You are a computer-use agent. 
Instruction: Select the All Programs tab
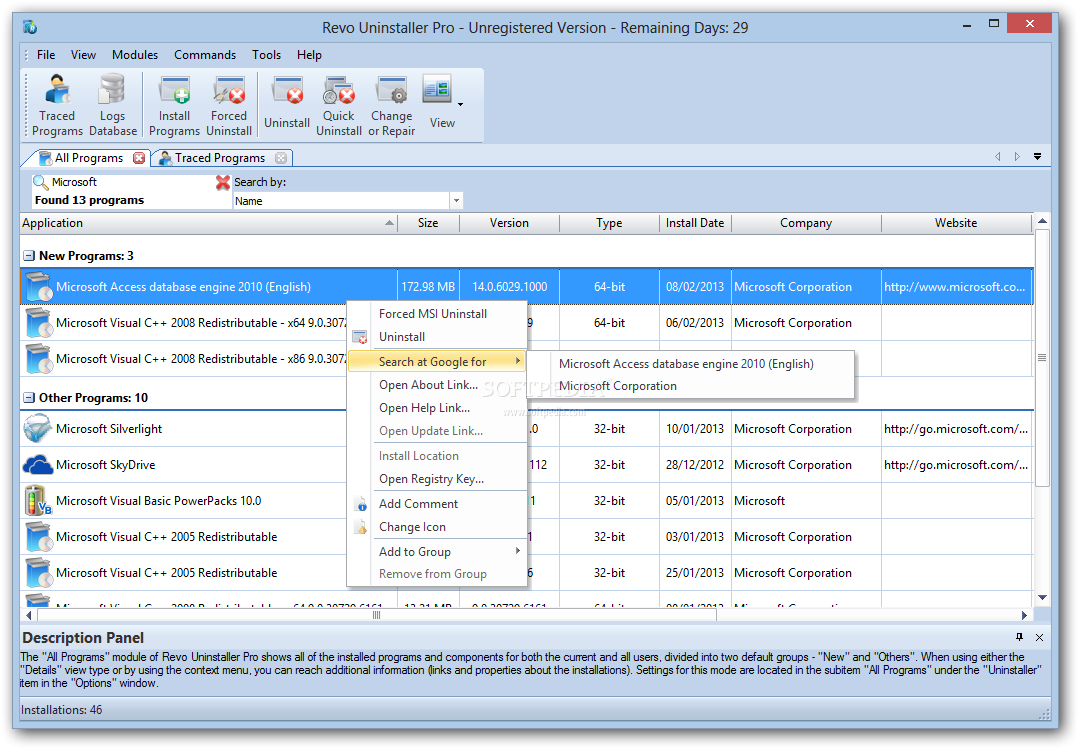(89, 158)
